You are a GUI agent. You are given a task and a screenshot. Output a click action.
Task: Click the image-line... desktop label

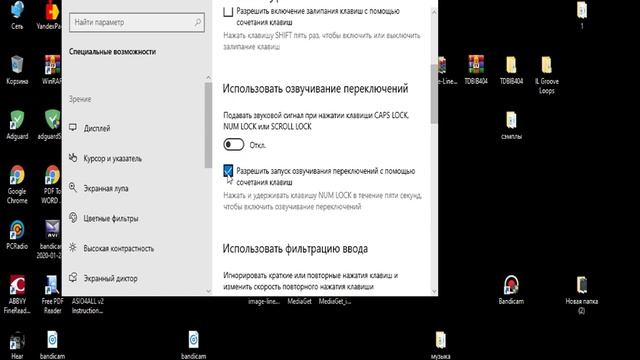pyautogui.click(x=264, y=301)
